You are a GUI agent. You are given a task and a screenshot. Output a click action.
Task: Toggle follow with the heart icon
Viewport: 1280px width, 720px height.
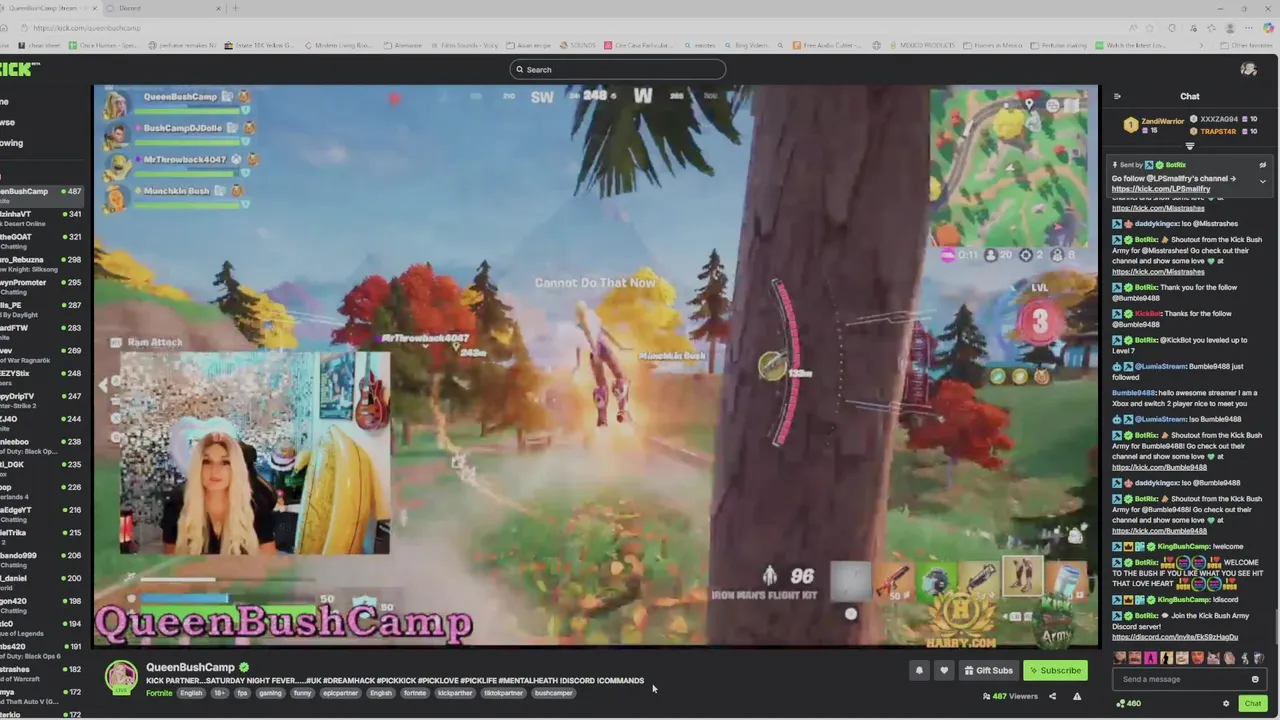[943, 670]
